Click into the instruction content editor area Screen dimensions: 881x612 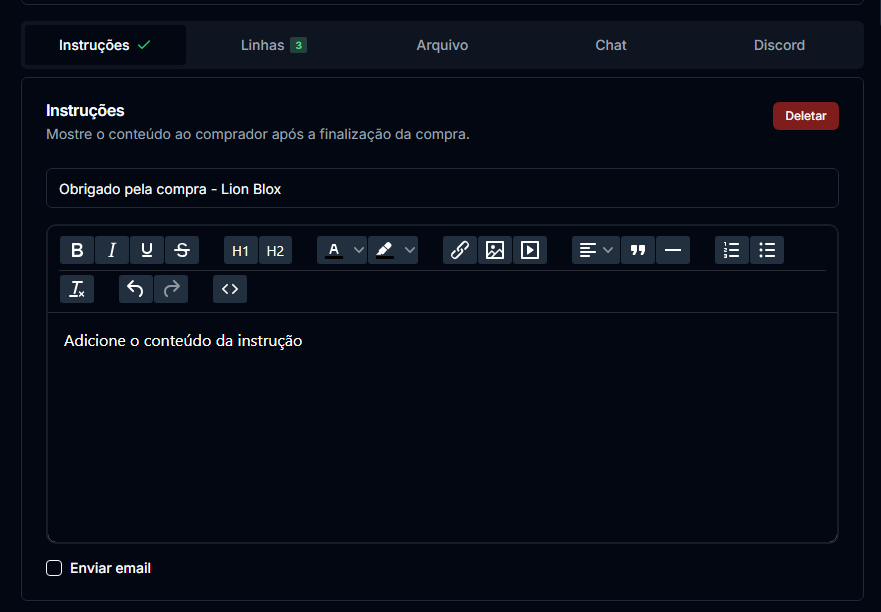point(442,427)
